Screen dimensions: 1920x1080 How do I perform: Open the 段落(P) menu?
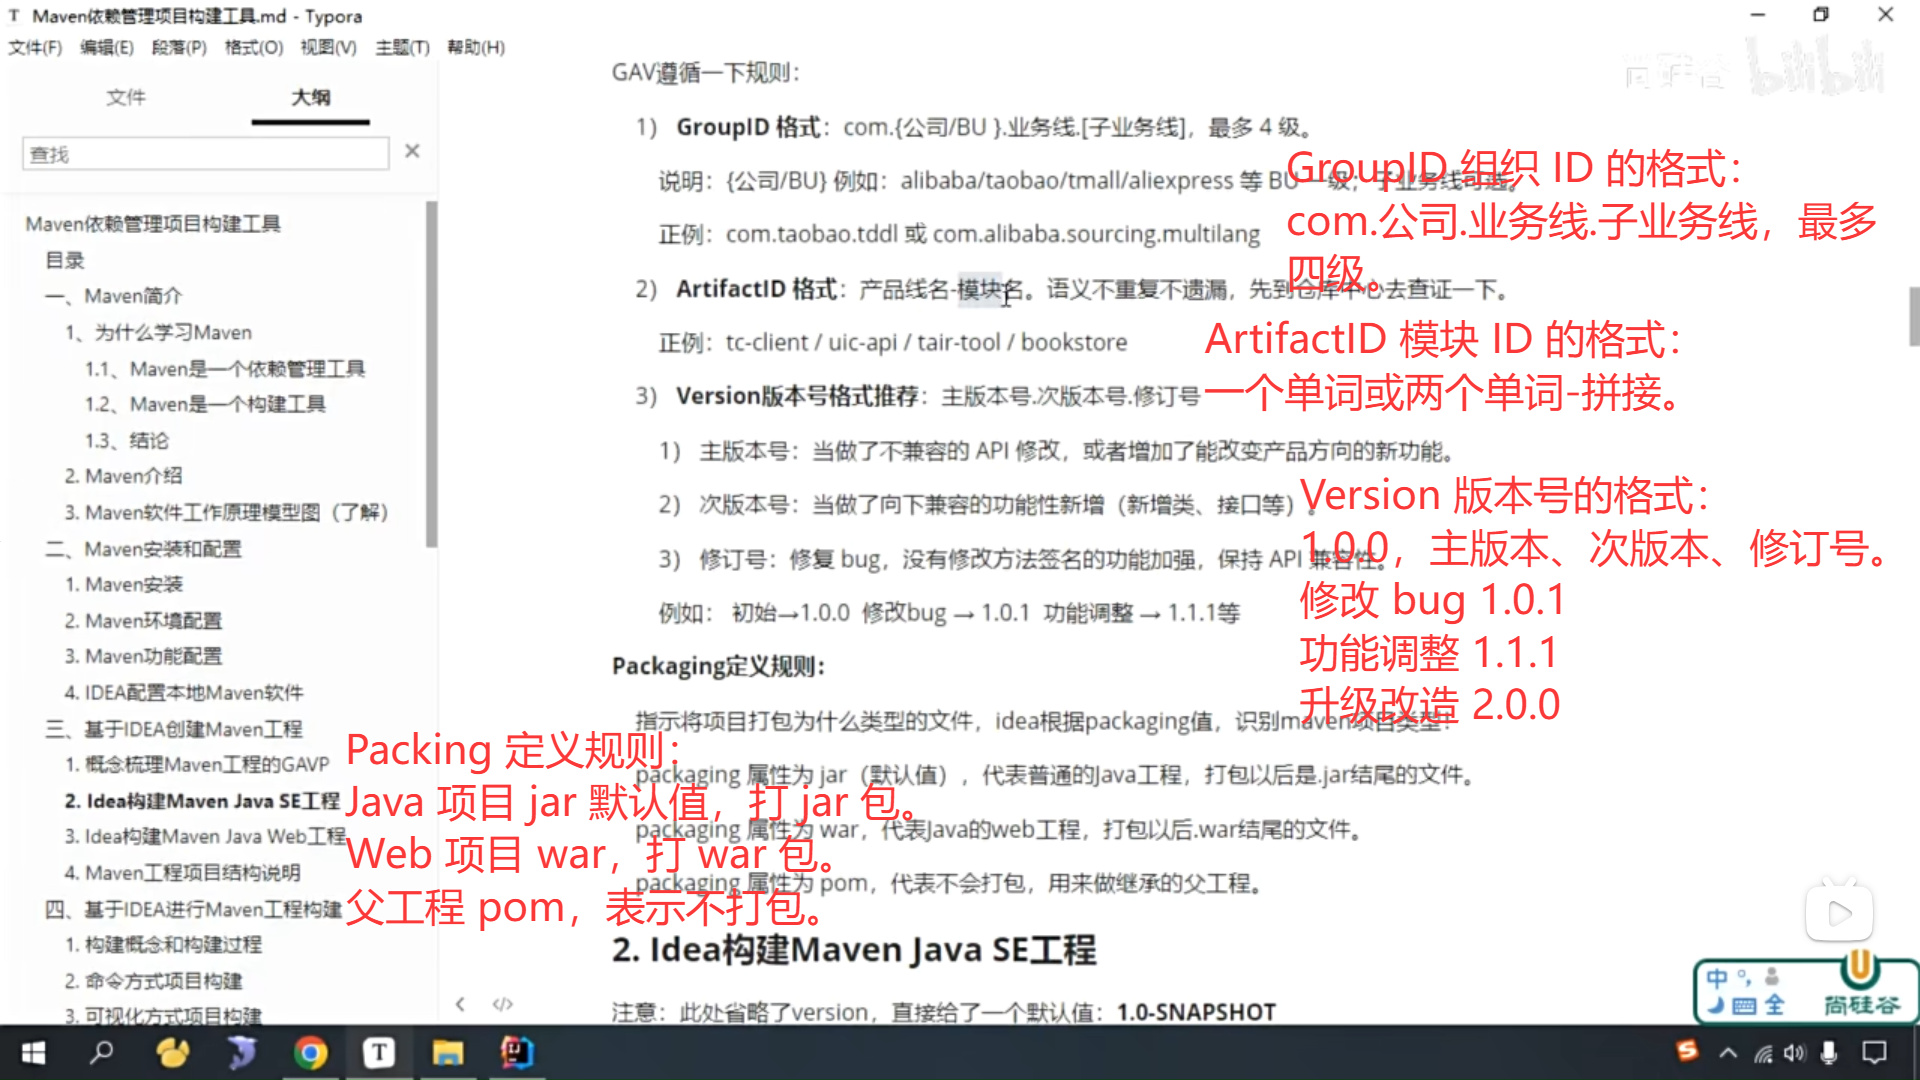coord(179,47)
